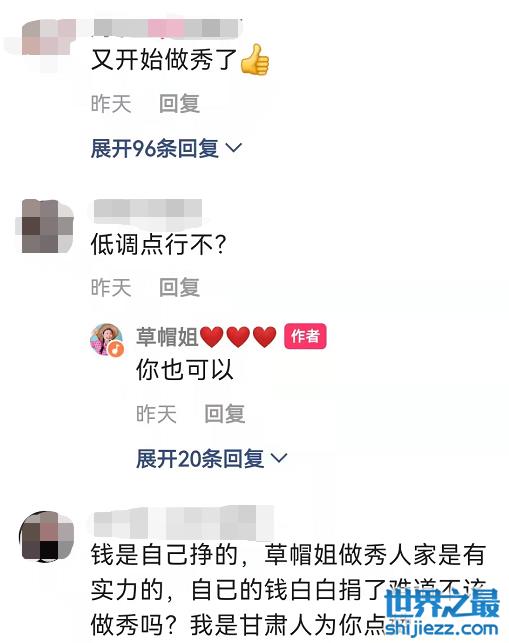
Task: Tap the avatar beside the 钱是自己挣的 comment
Action: click(x=46, y=536)
